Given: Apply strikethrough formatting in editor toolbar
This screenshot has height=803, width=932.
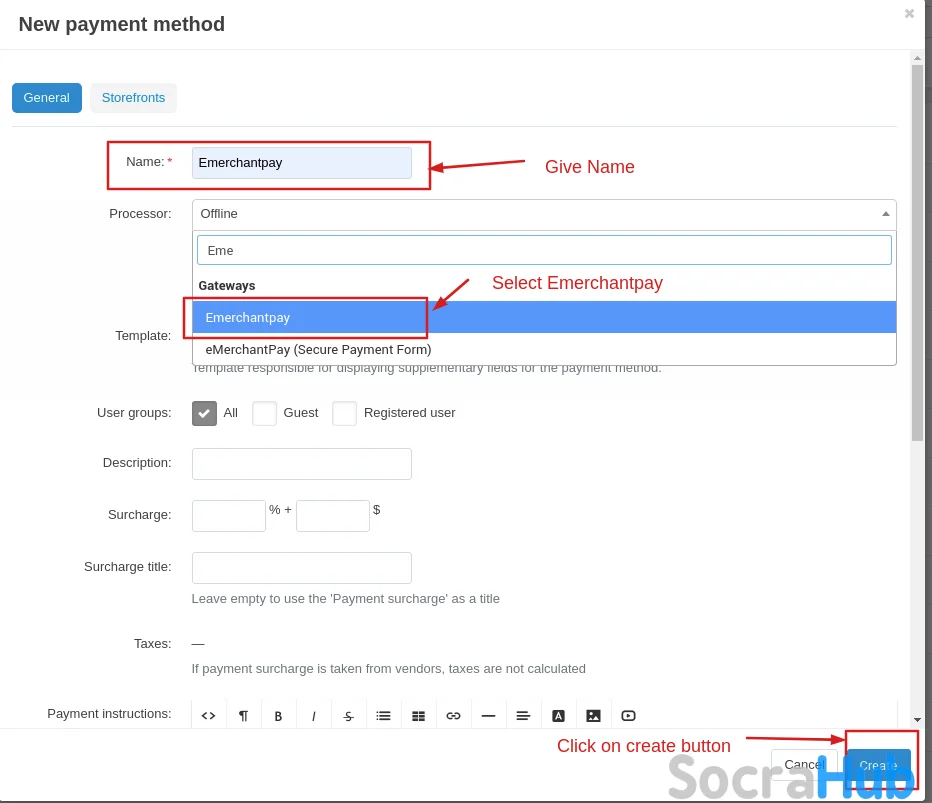Looking at the screenshot, I should point(348,715).
